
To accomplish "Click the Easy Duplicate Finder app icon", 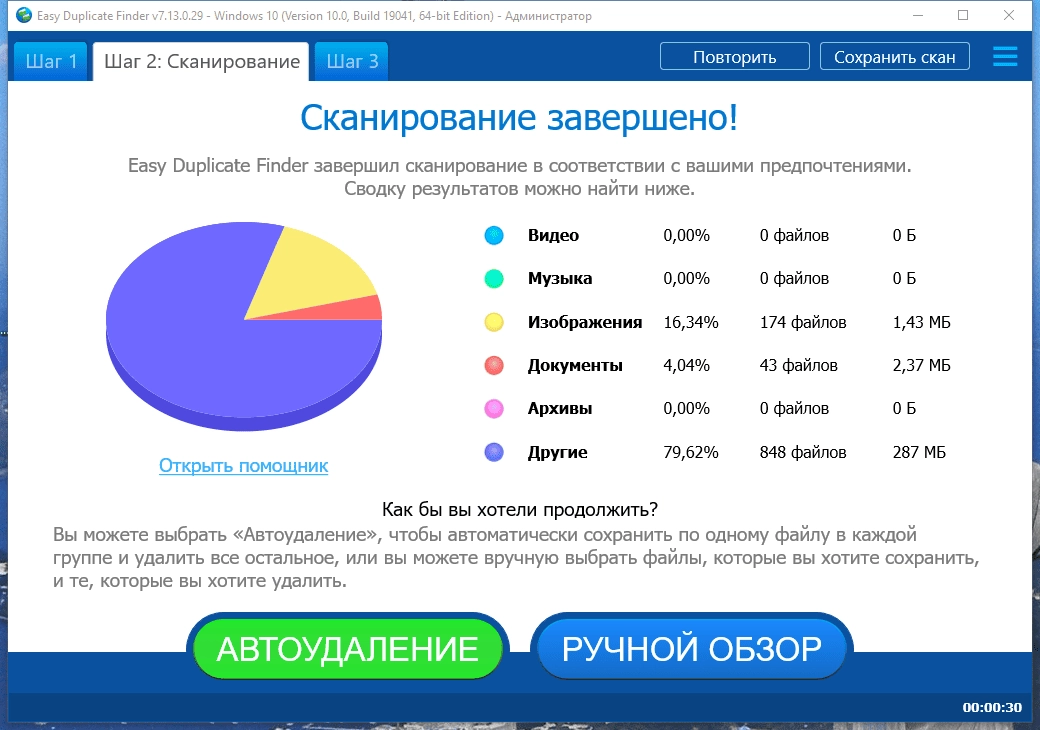I will click(24, 15).
